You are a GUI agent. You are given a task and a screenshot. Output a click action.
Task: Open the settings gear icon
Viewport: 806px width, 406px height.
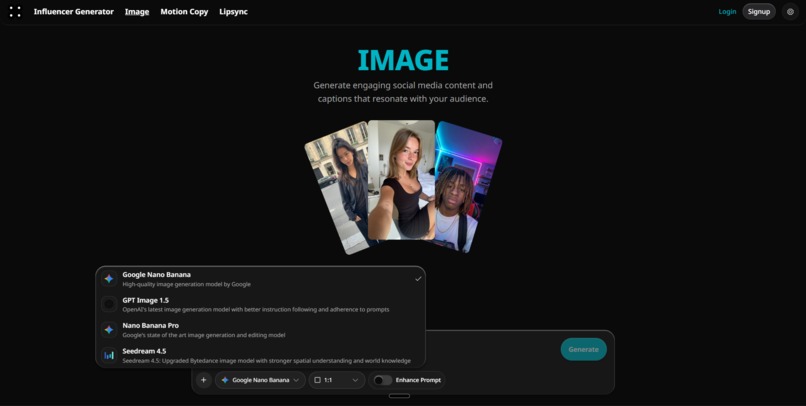(x=790, y=11)
